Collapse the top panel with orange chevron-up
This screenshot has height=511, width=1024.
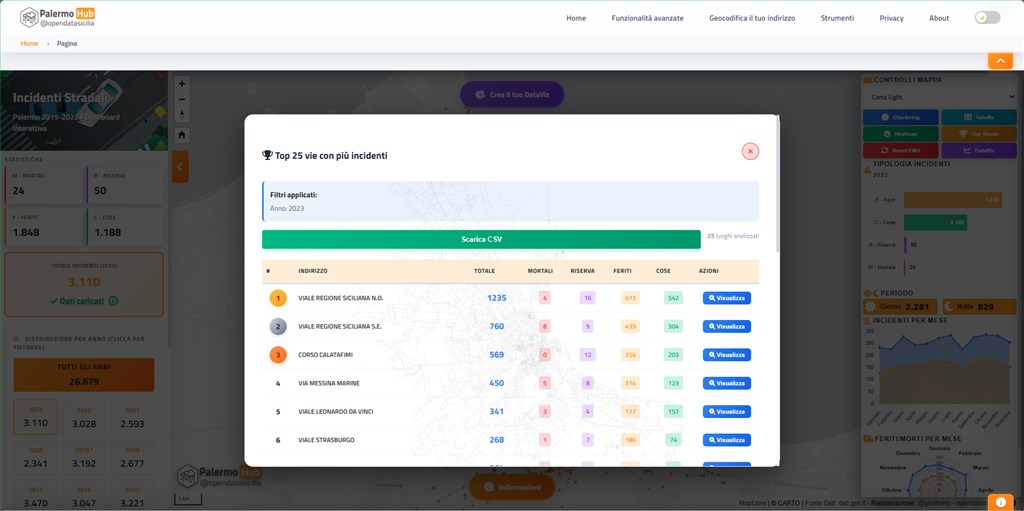[1000, 61]
